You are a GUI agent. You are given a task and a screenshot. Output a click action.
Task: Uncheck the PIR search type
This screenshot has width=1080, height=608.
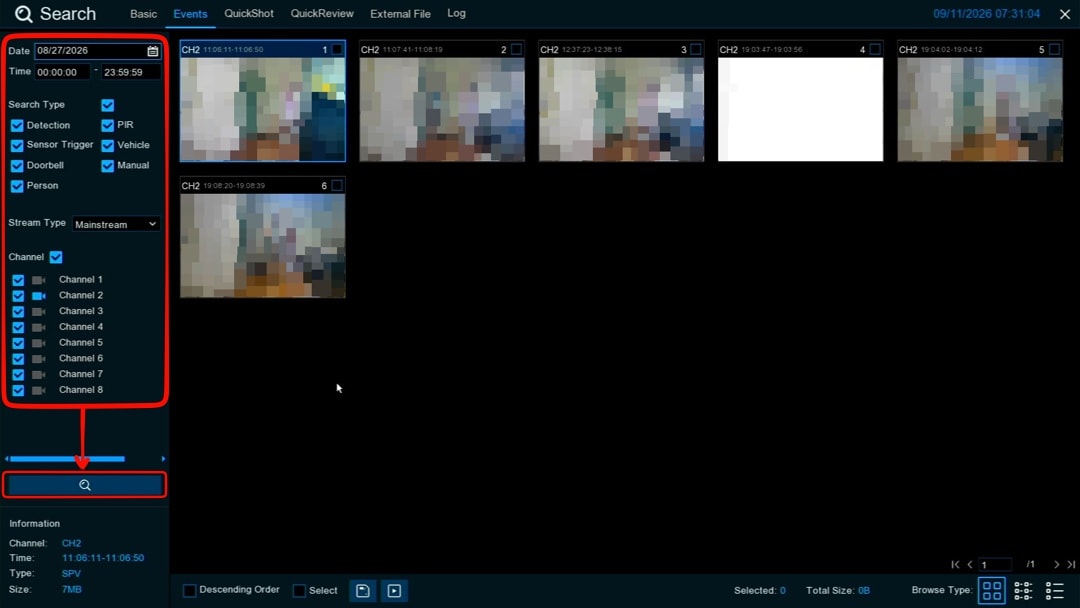click(x=107, y=125)
